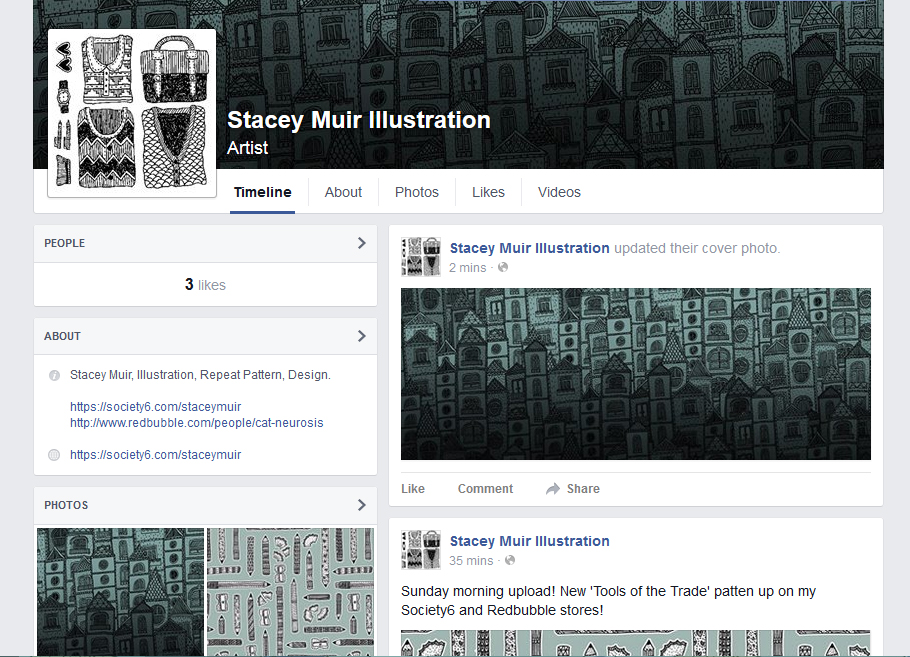910x657 pixels.
Task: Click public globe icon beside 35 mins
Action: click(x=510, y=560)
